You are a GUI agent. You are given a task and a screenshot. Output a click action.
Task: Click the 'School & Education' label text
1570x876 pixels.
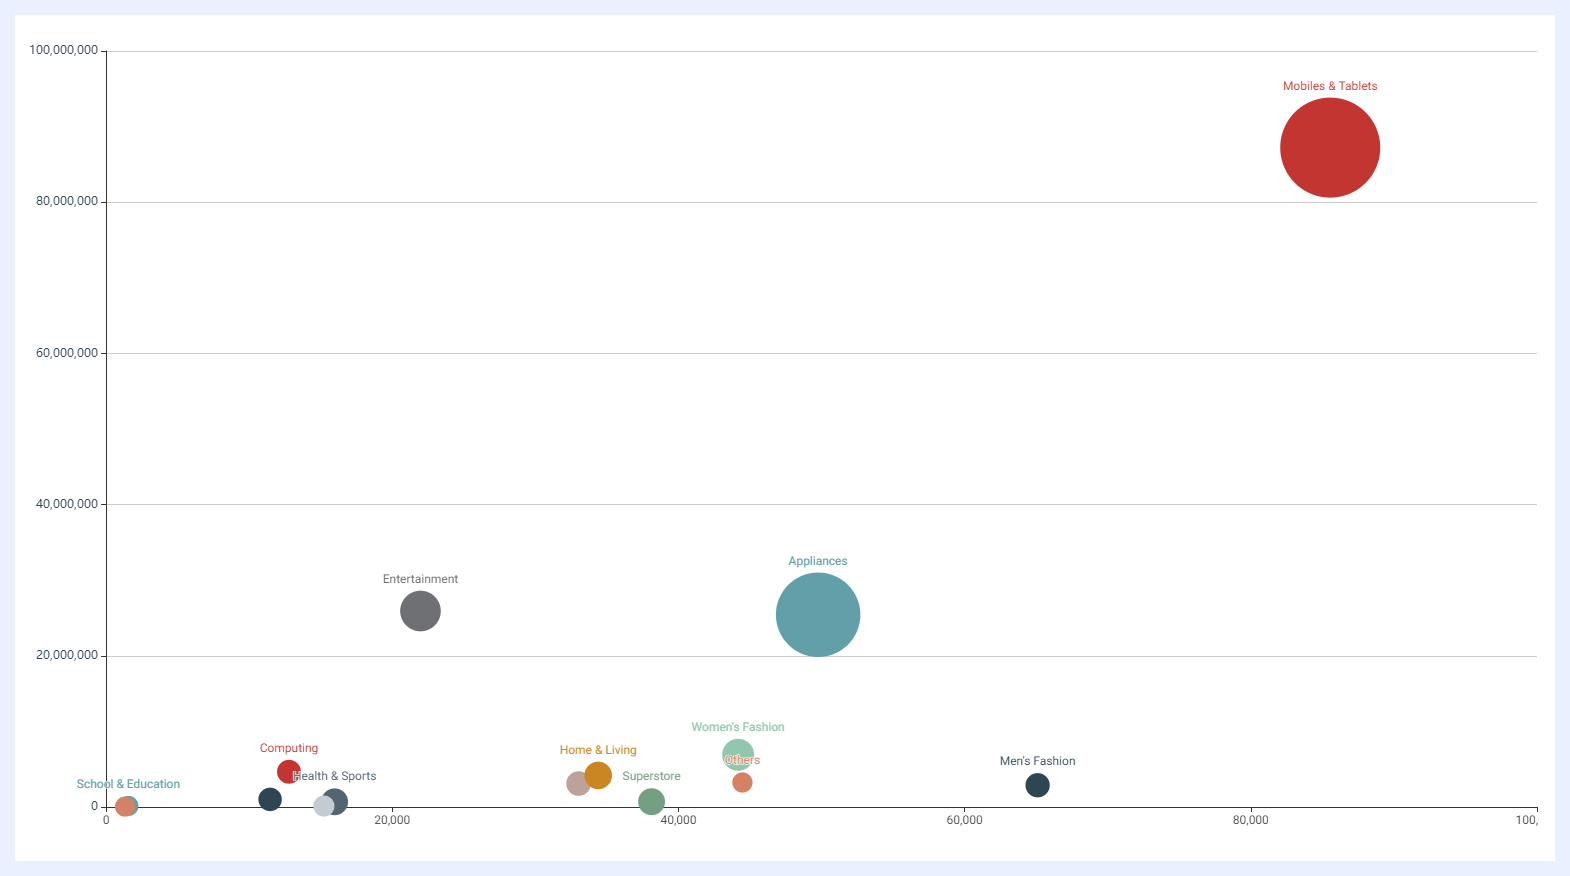(128, 784)
